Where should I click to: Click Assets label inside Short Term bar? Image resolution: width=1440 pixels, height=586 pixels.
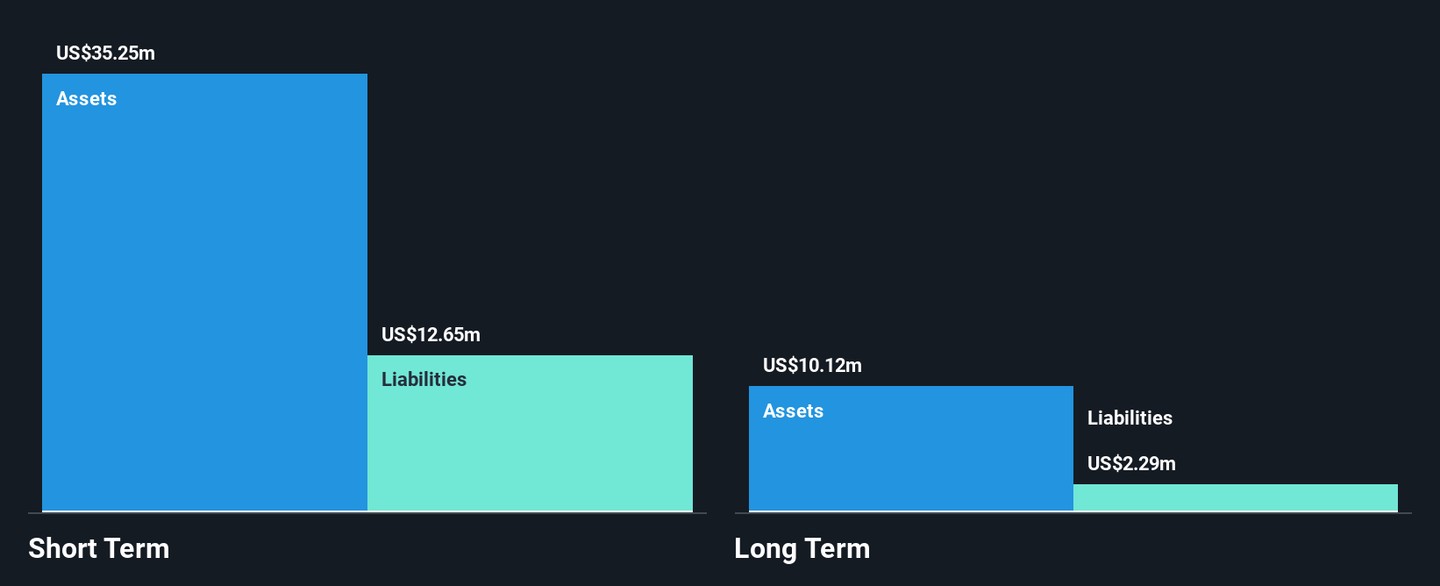[x=87, y=99]
